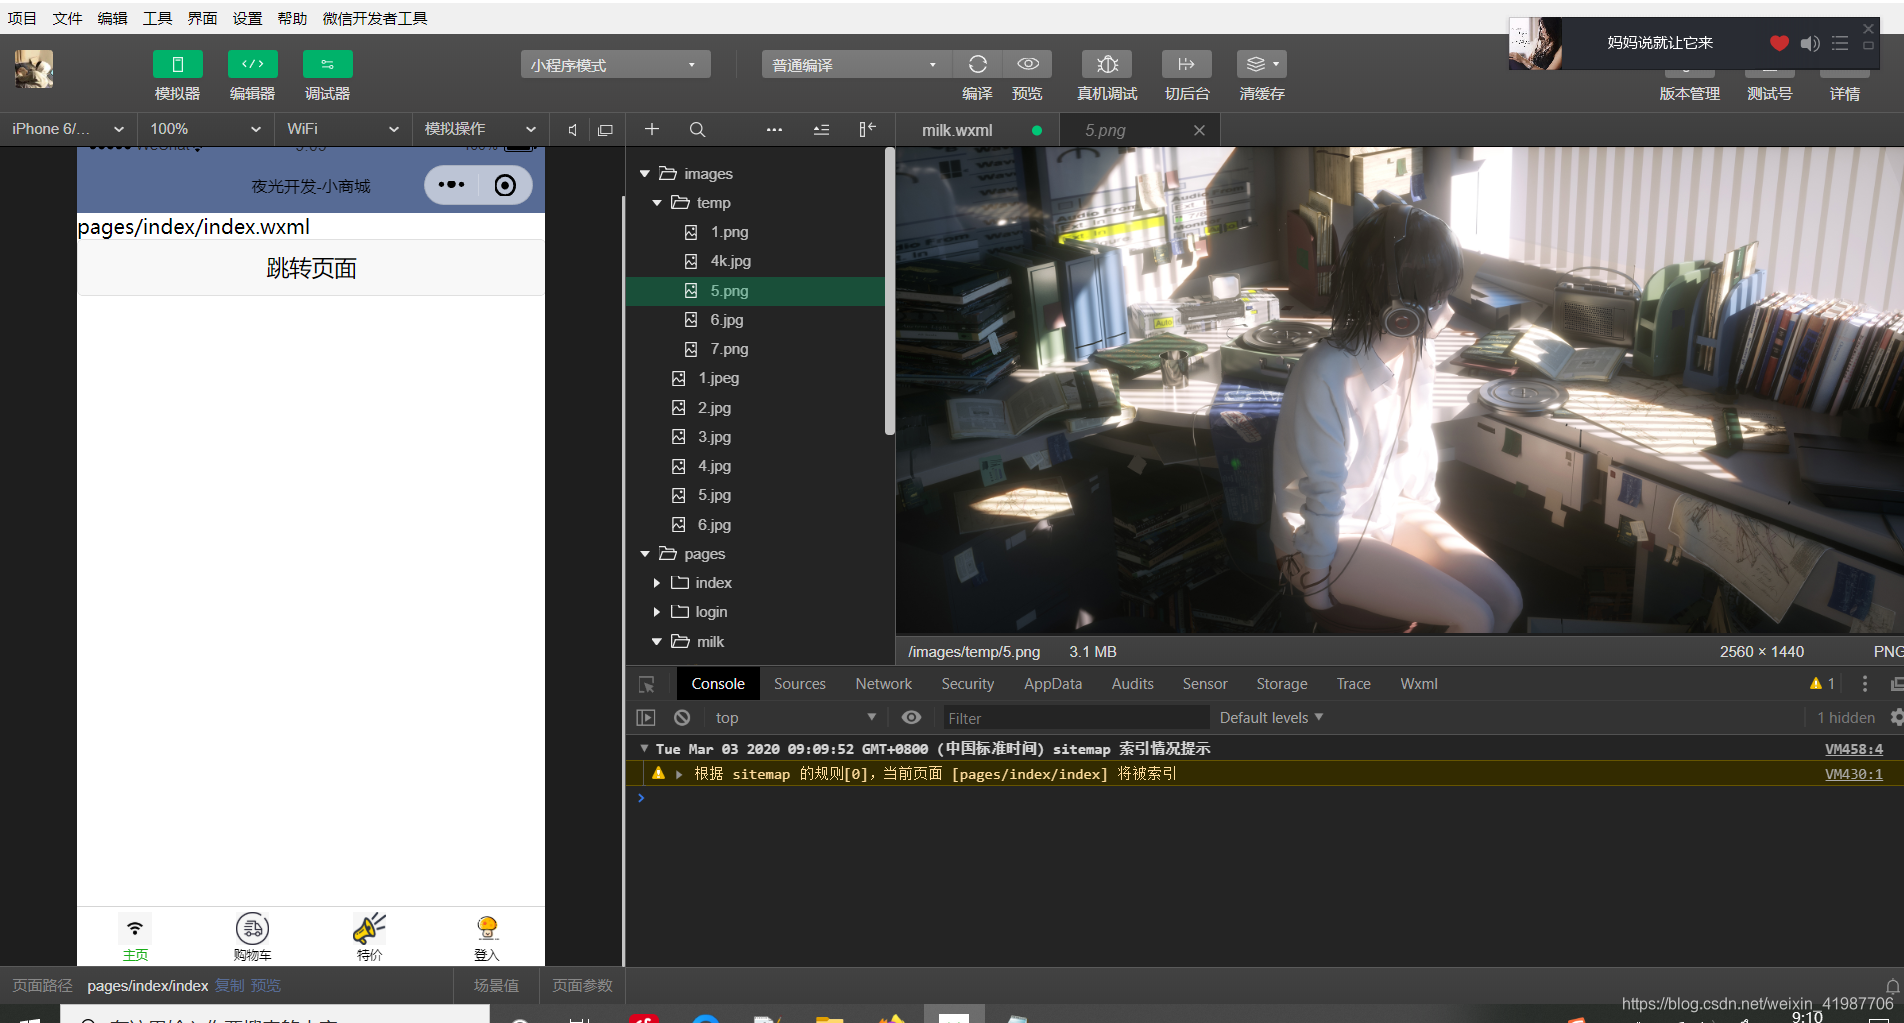Collapse the temp folder
This screenshot has height=1023, width=1904.
[657, 203]
